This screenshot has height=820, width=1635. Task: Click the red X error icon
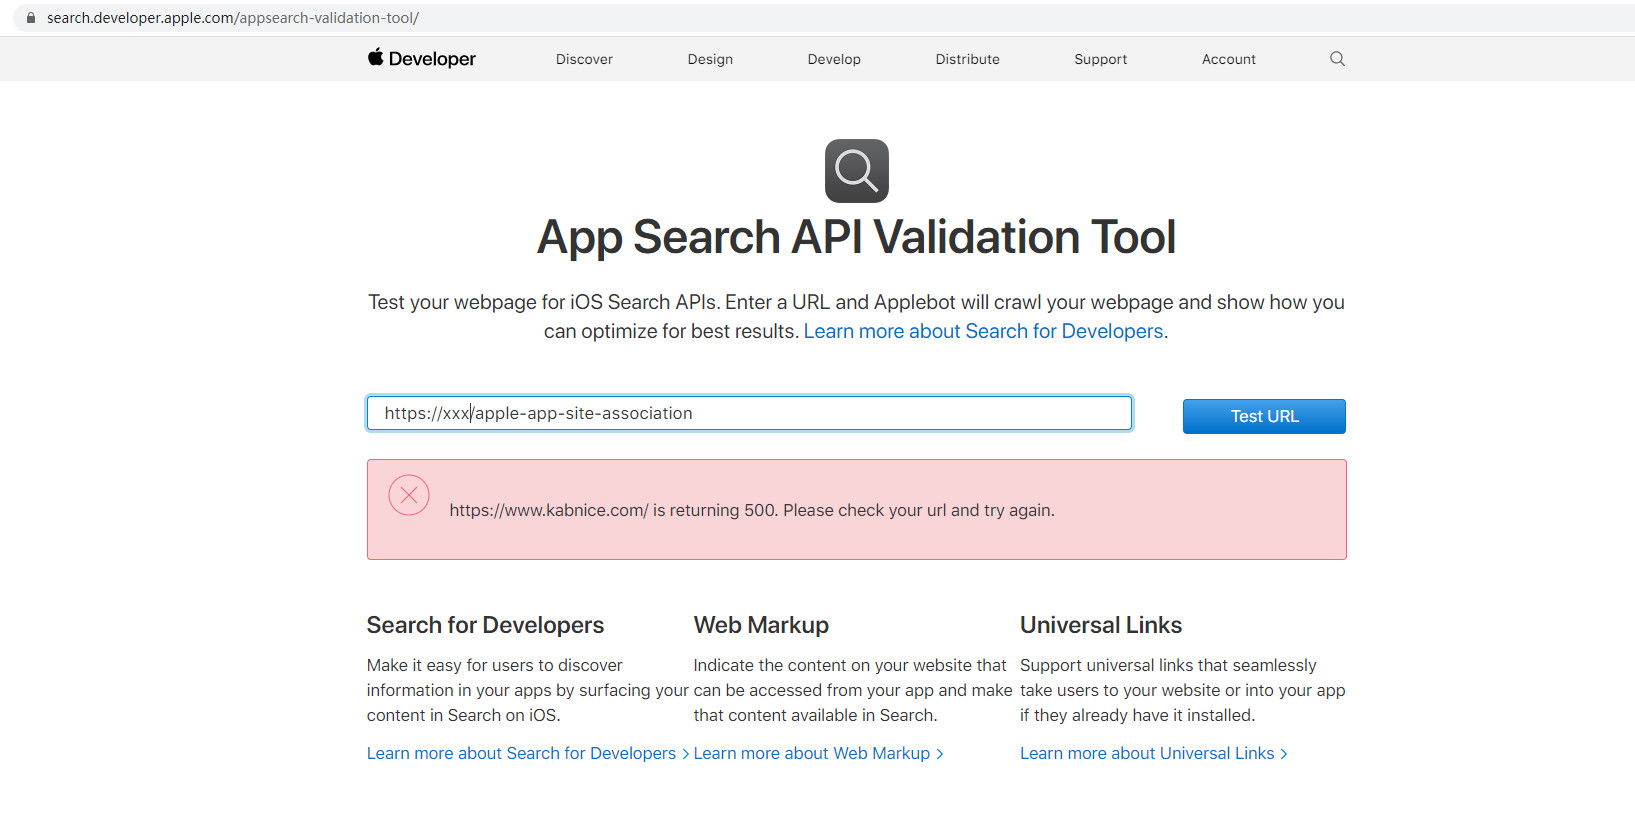409,495
